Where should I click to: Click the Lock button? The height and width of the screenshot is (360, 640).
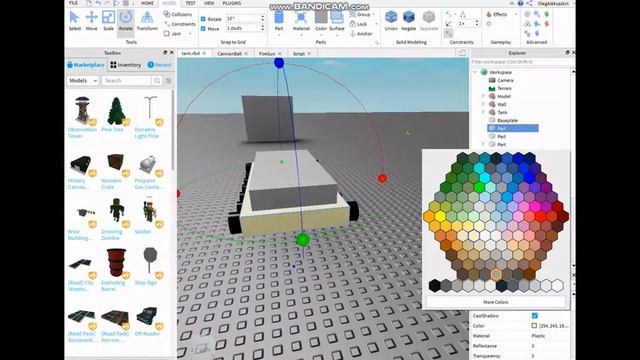coord(358,24)
